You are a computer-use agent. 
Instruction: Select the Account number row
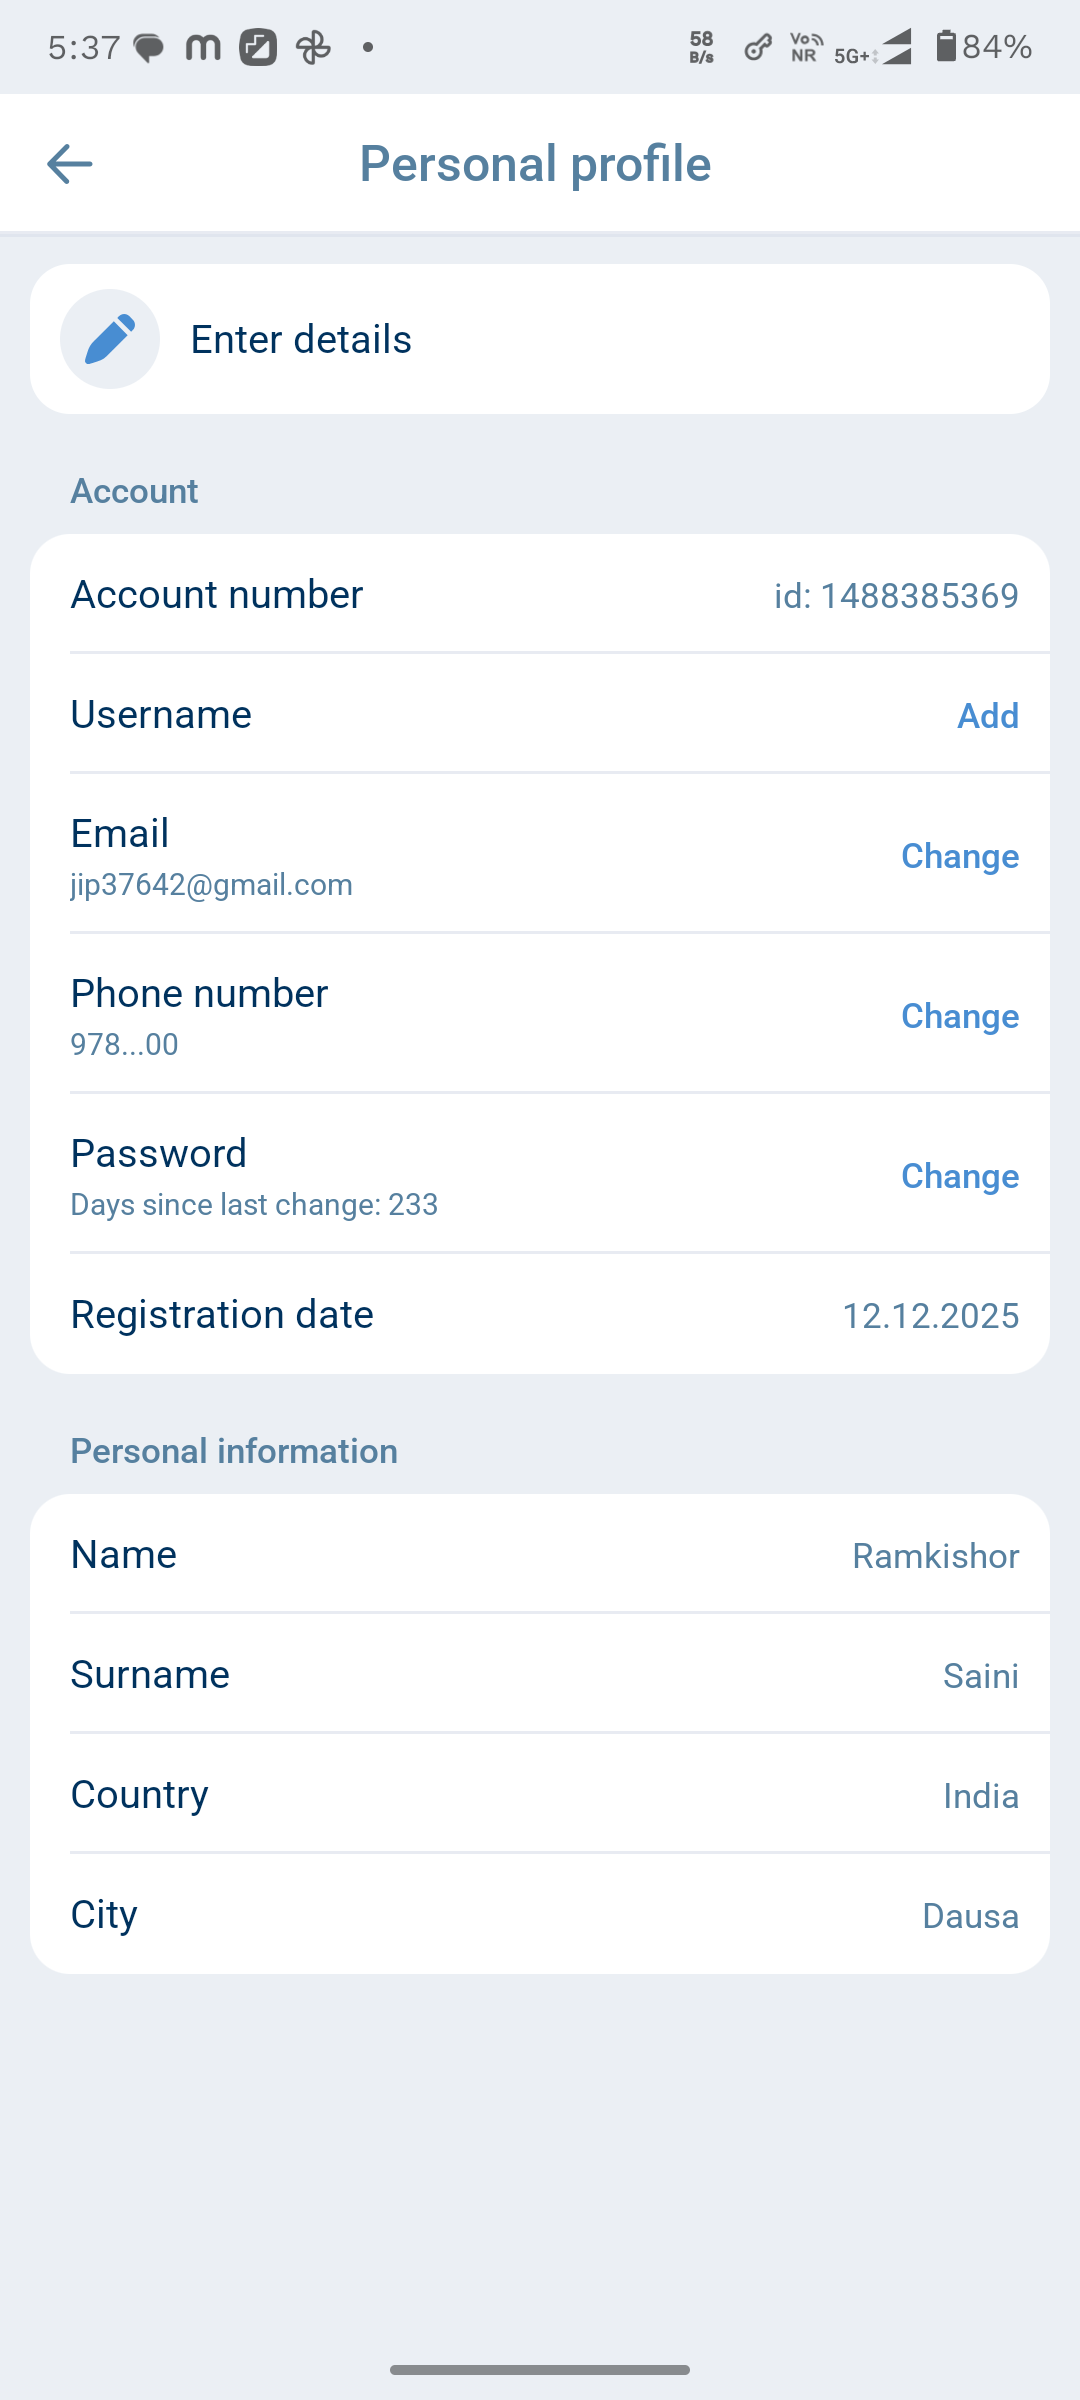[540, 594]
